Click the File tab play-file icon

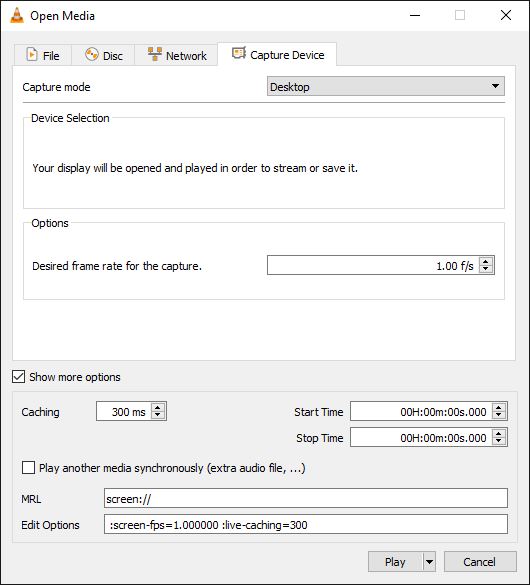[32, 55]
